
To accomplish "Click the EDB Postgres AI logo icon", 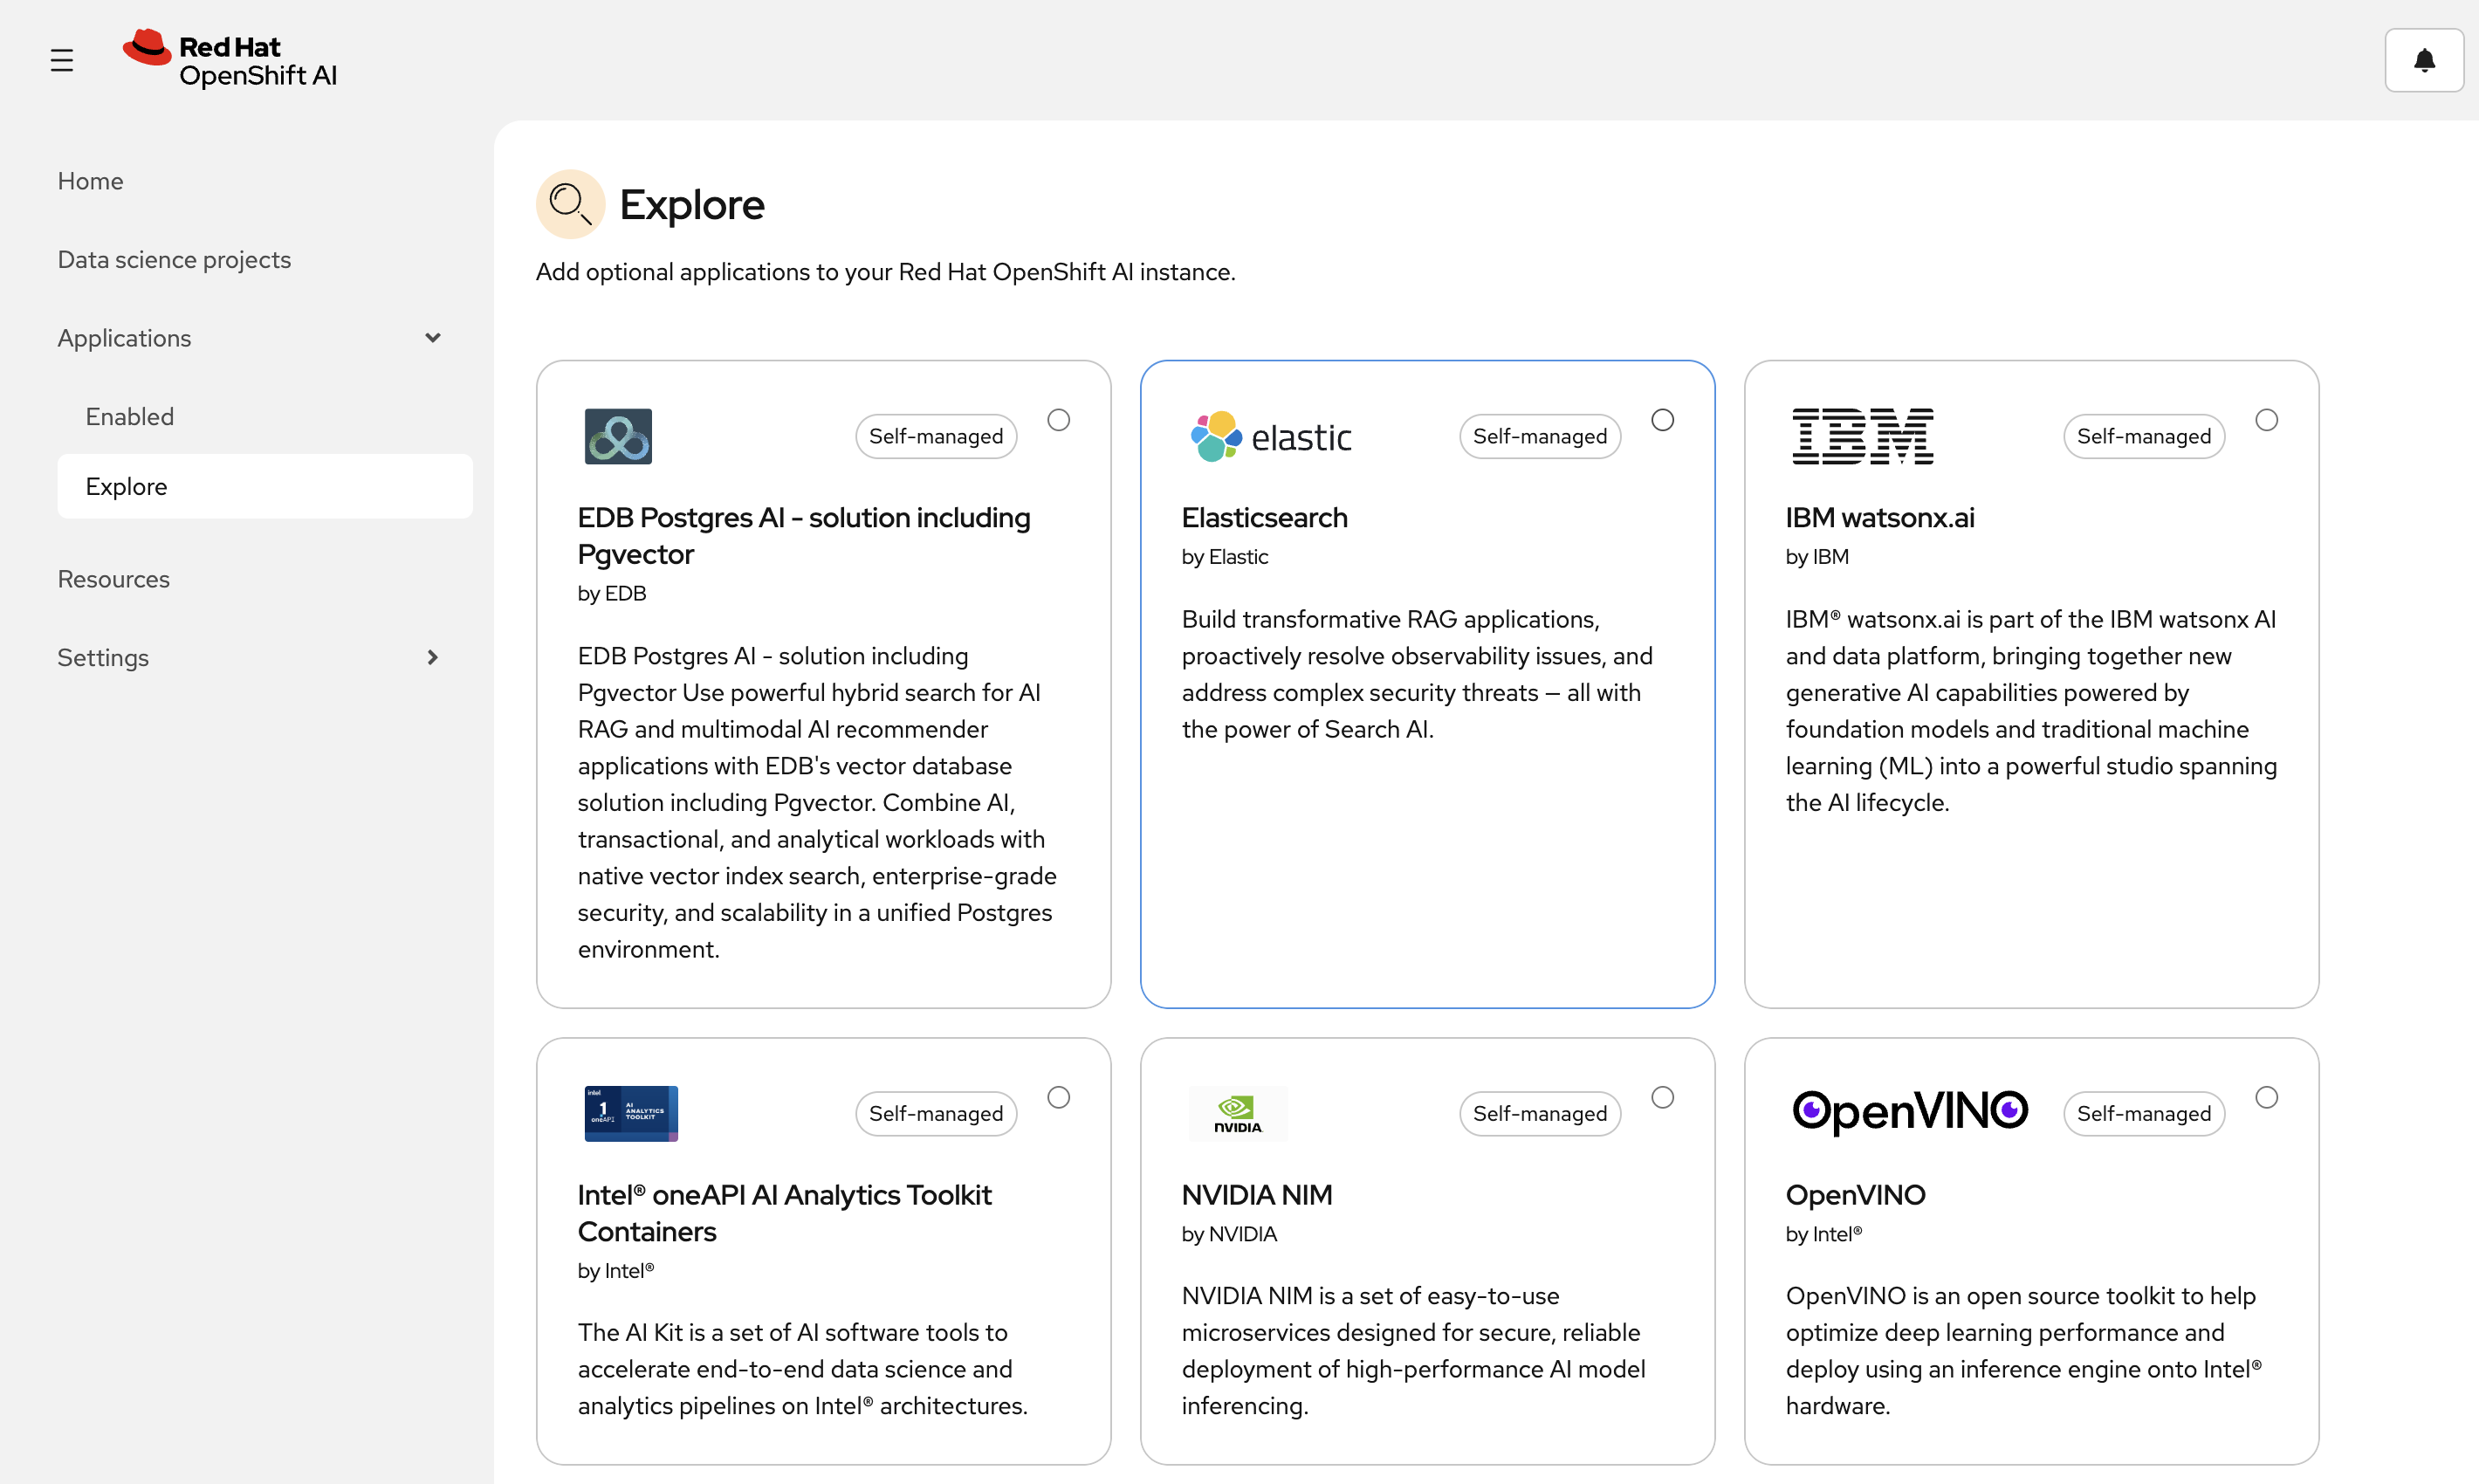I will point(618,436).
